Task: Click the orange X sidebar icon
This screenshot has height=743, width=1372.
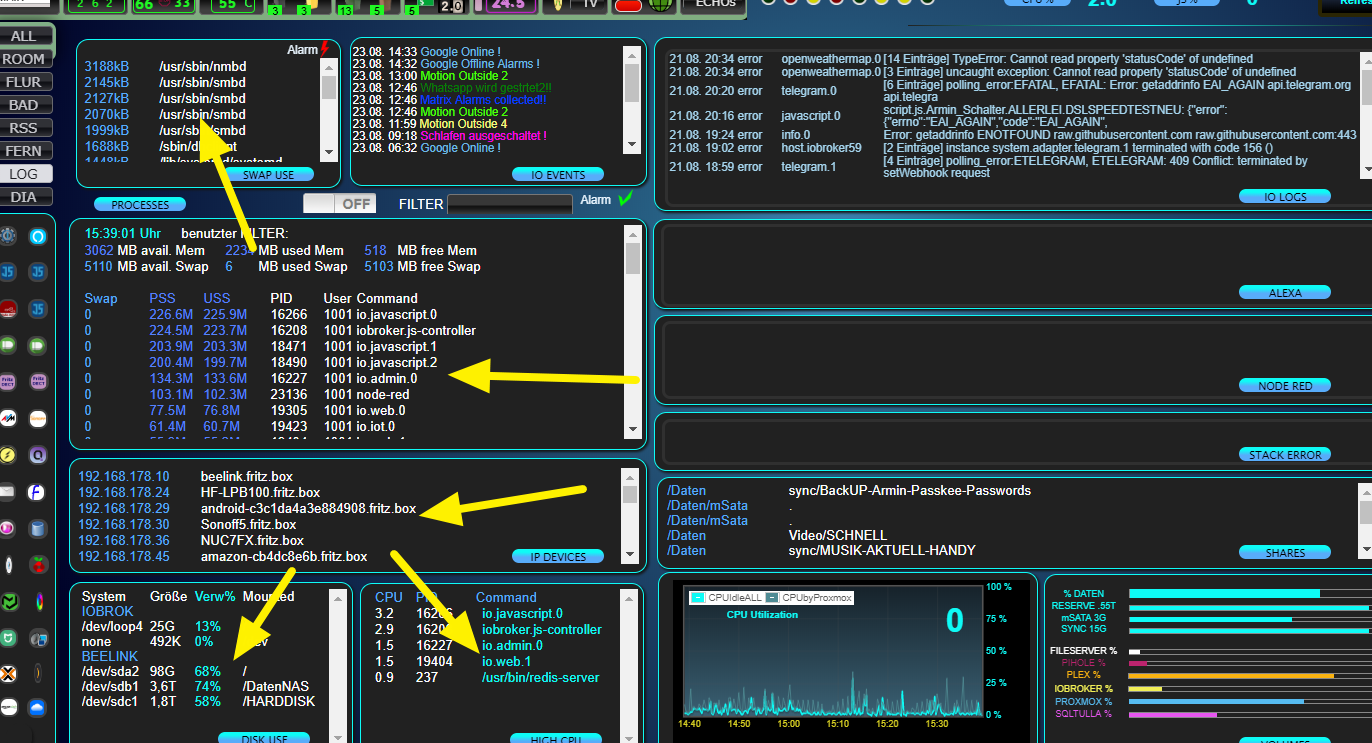Action: point(8,673)
